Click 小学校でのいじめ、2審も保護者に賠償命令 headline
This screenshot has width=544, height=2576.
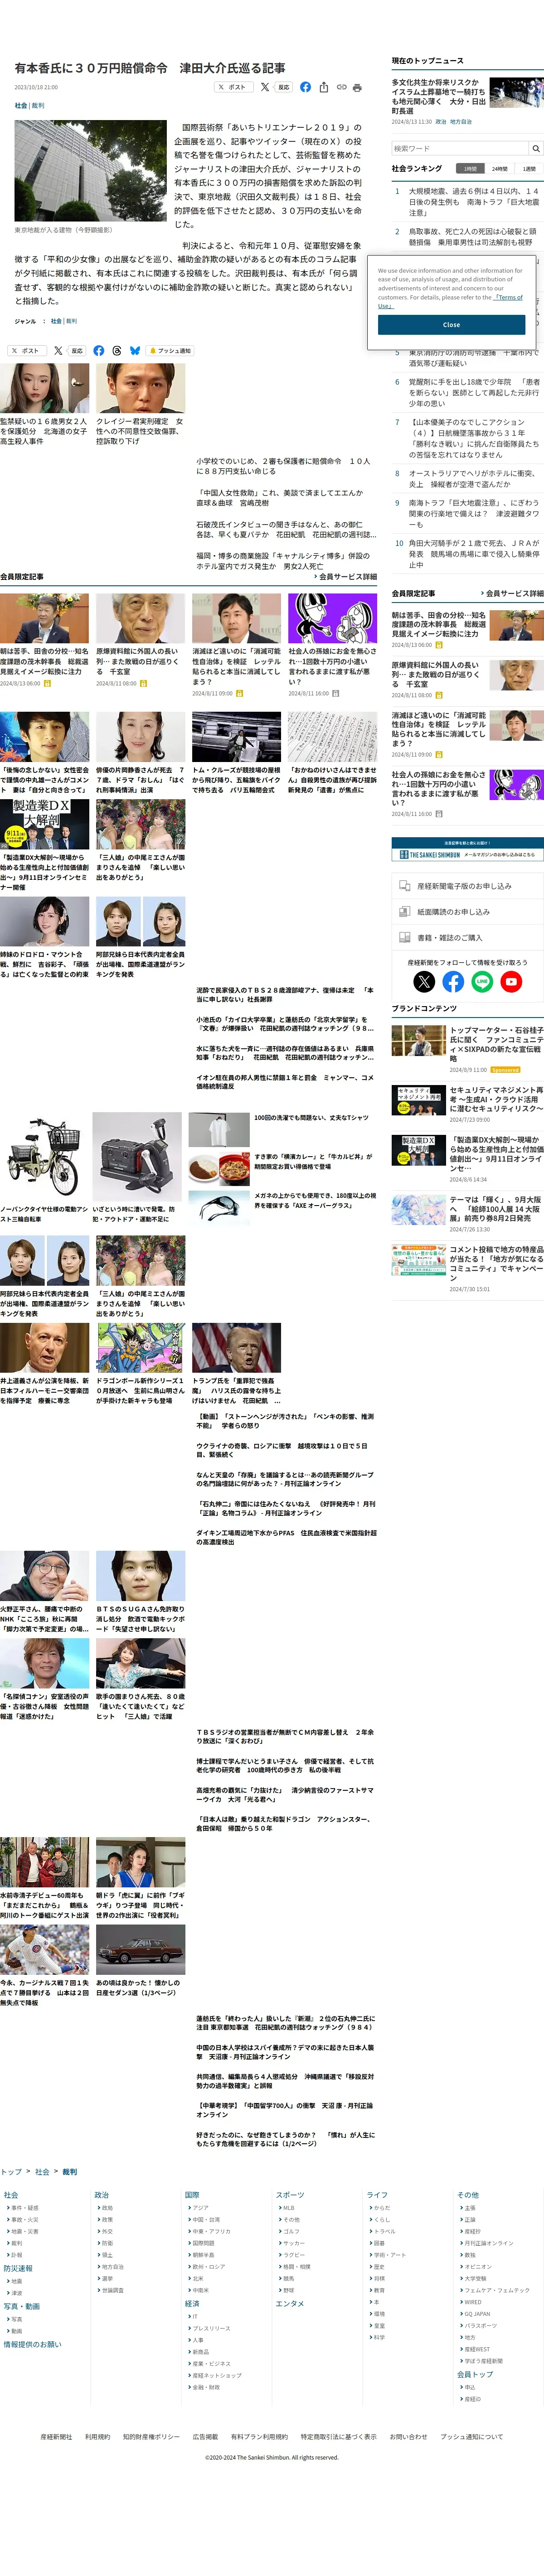[283, 466]
